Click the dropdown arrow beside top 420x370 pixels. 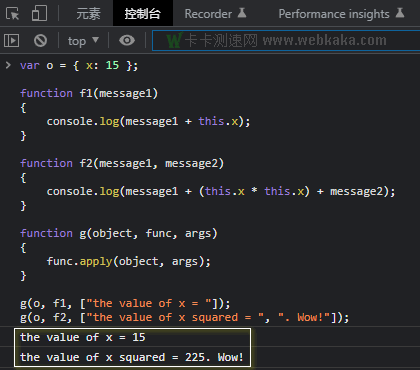click(x=95, y=40)
